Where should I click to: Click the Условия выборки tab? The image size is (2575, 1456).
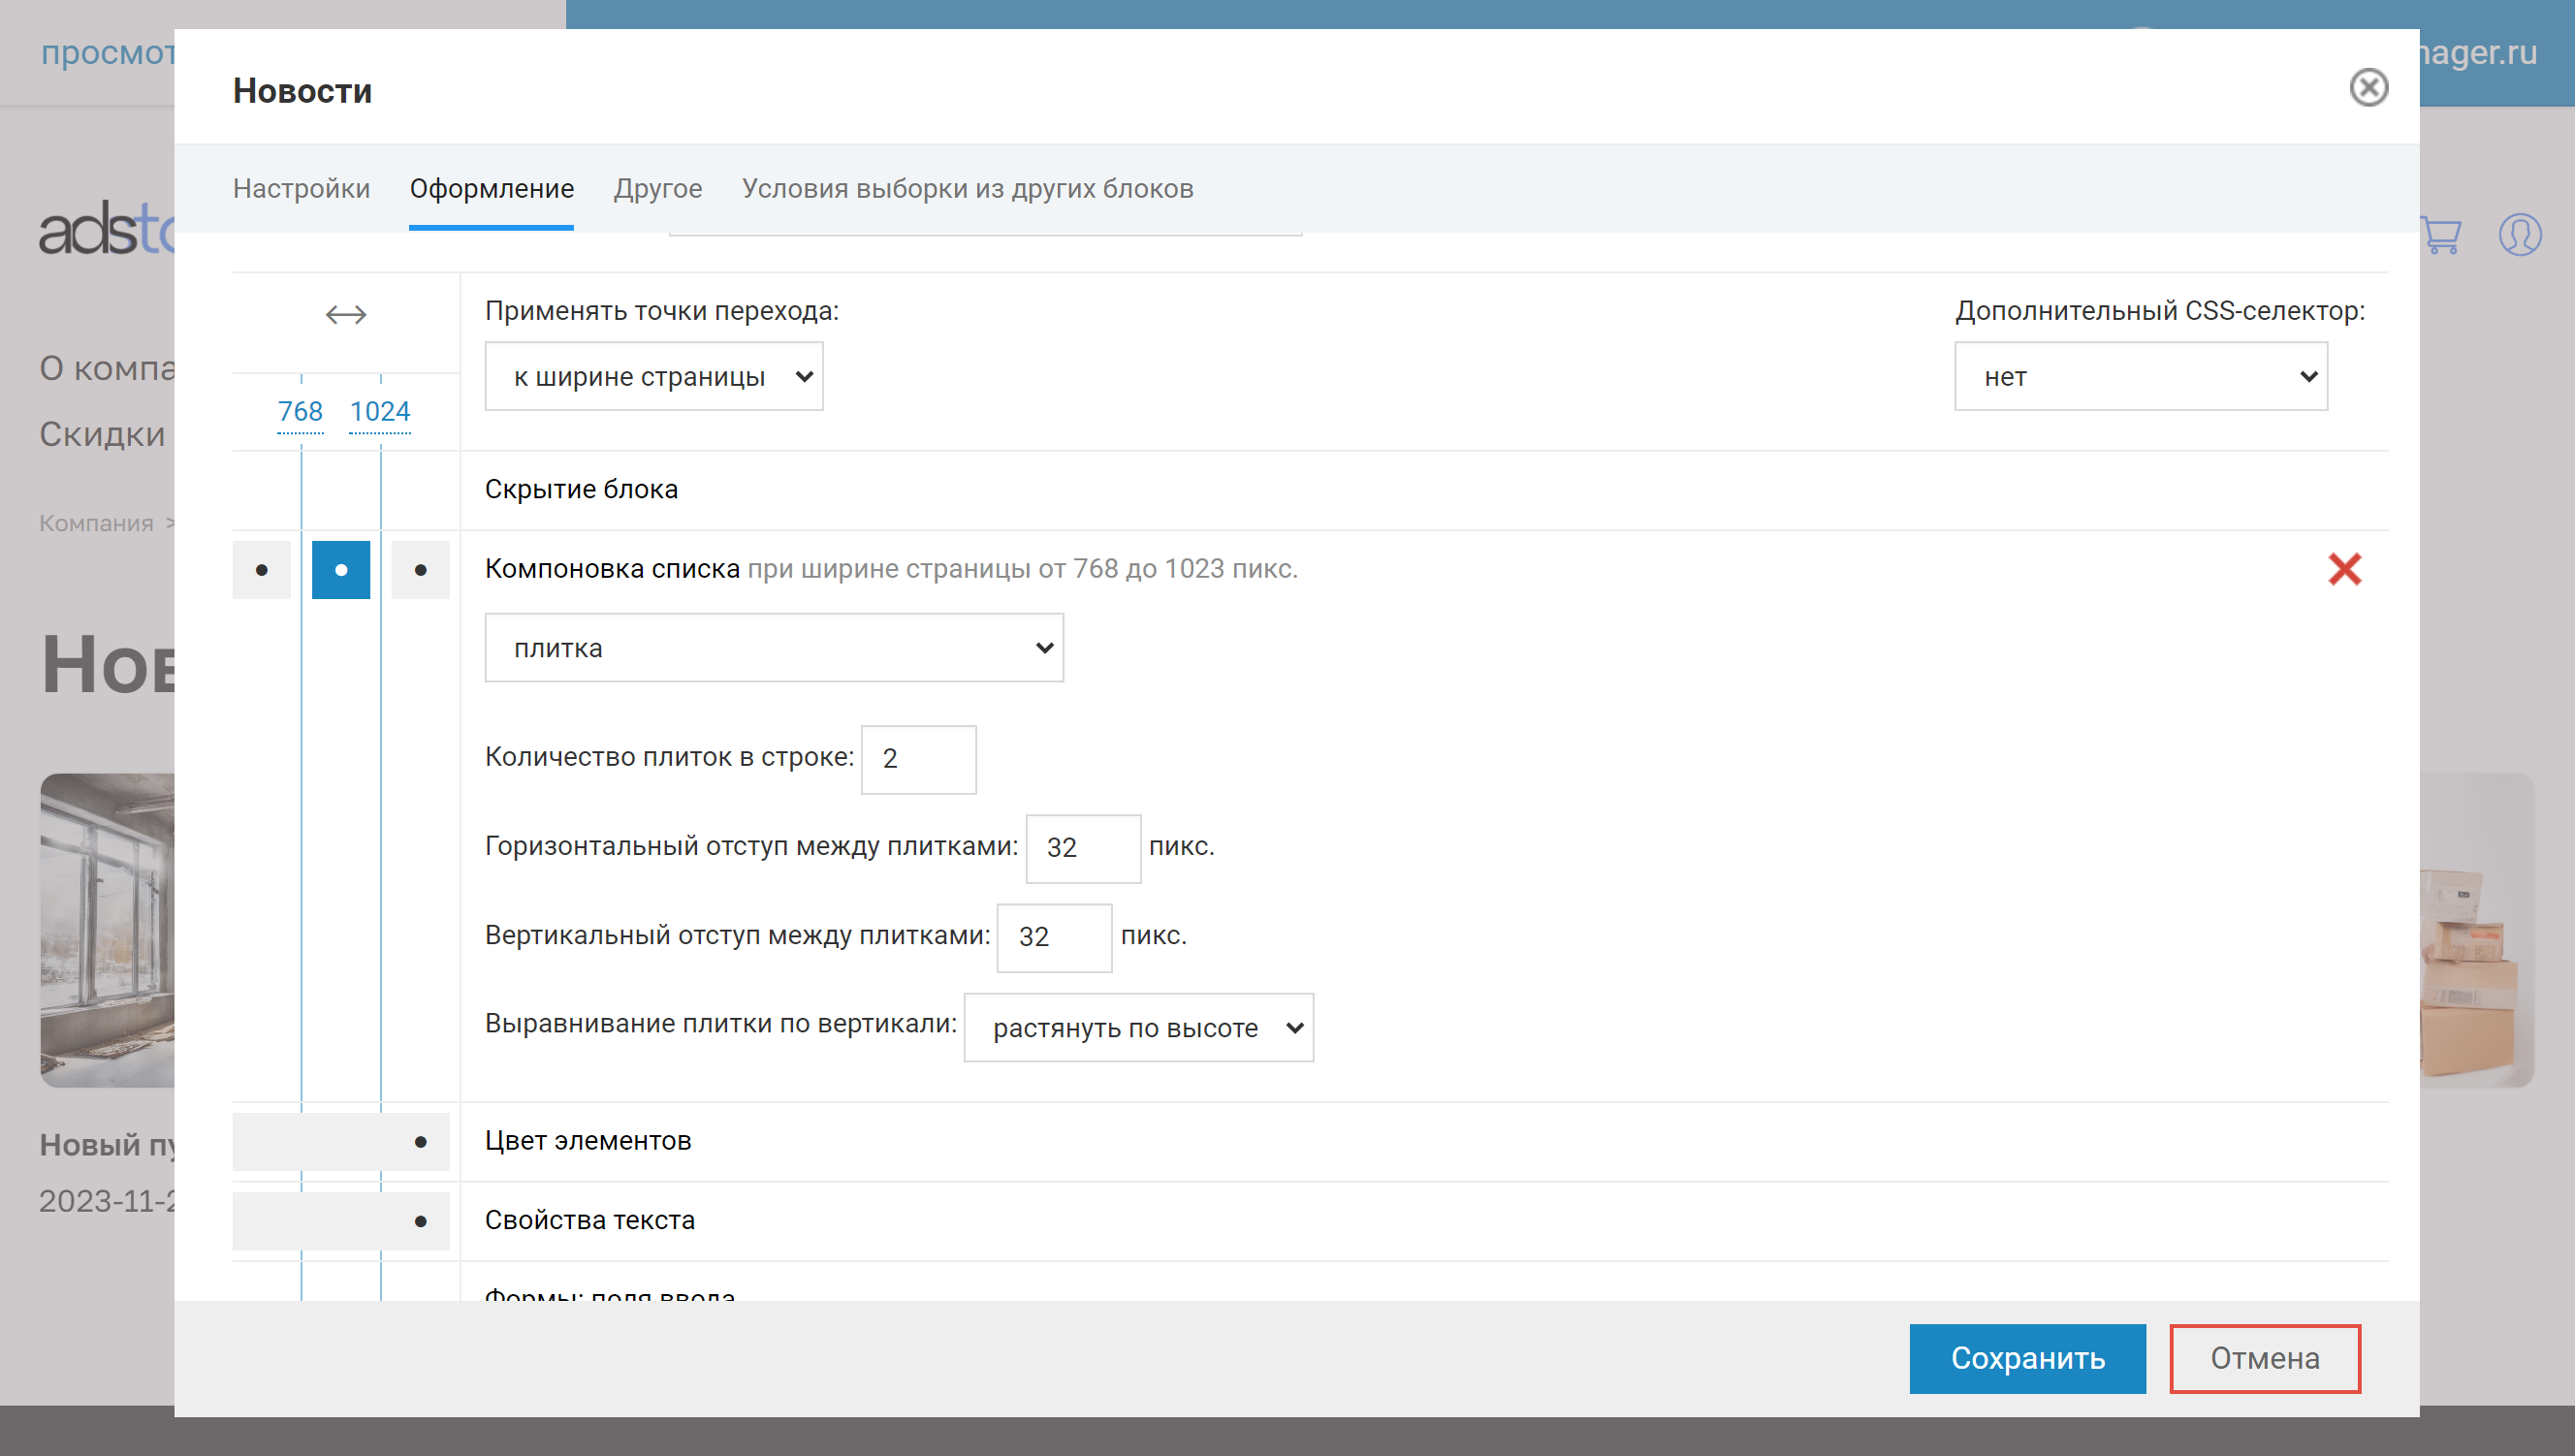[970, 187]
